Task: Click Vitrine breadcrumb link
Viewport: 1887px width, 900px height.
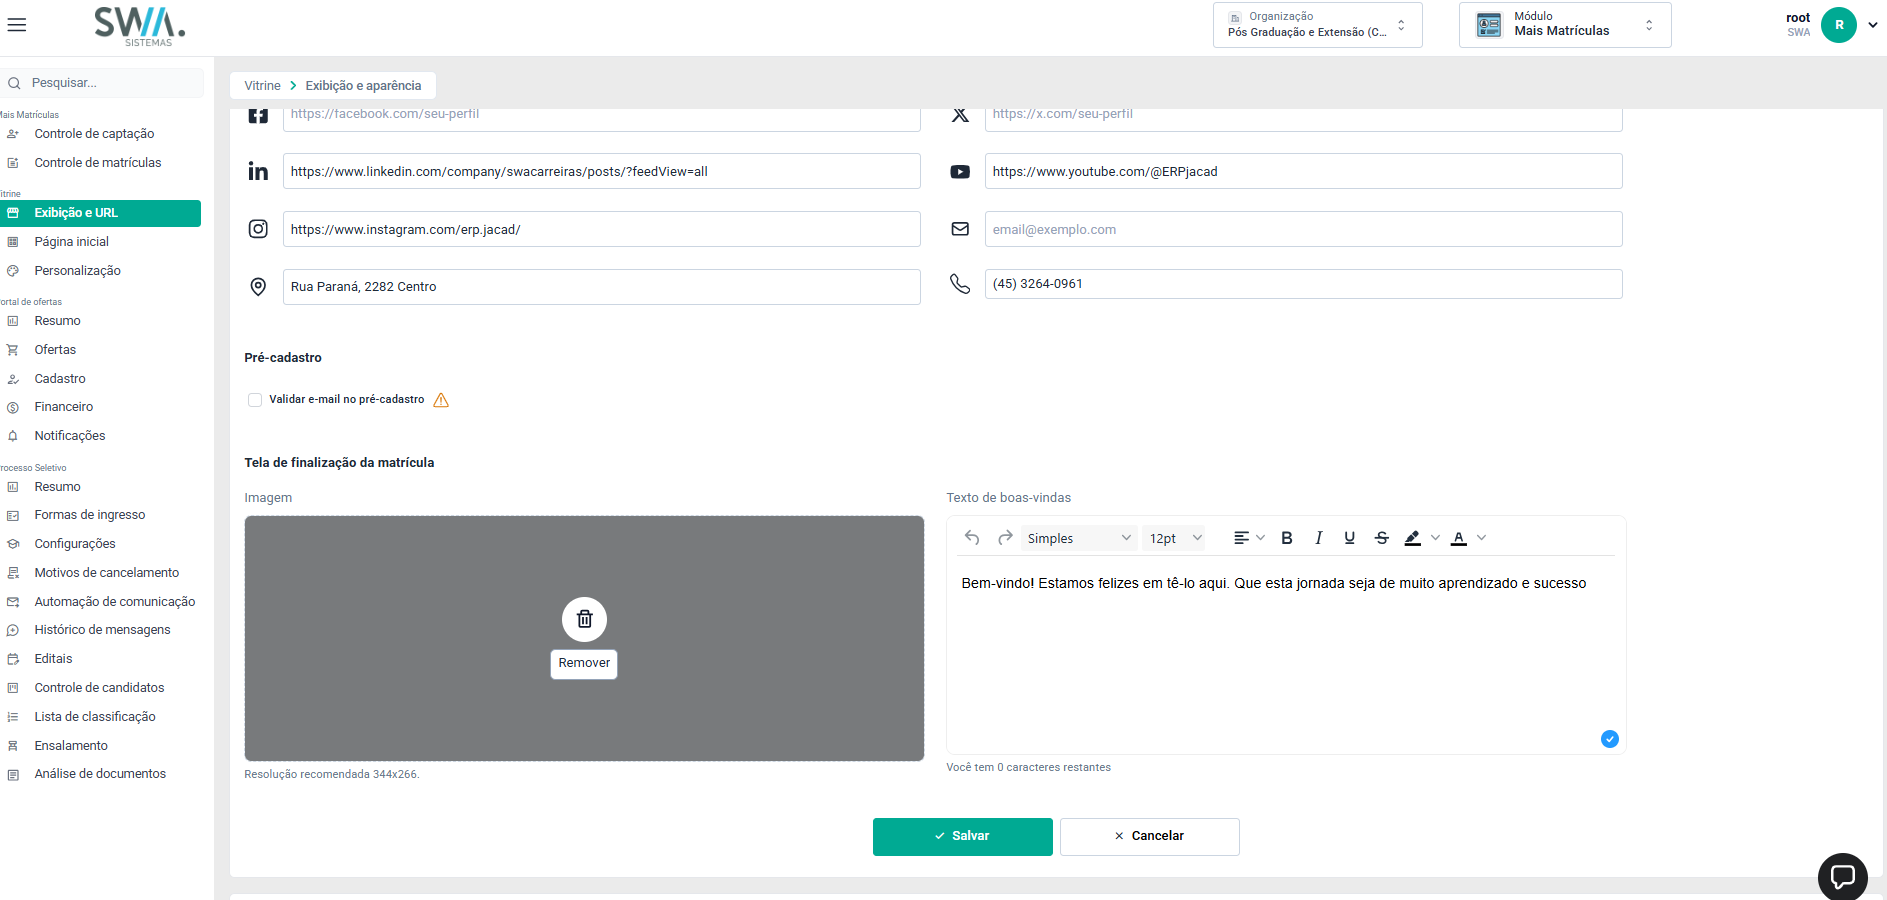Action: point(262,86)
